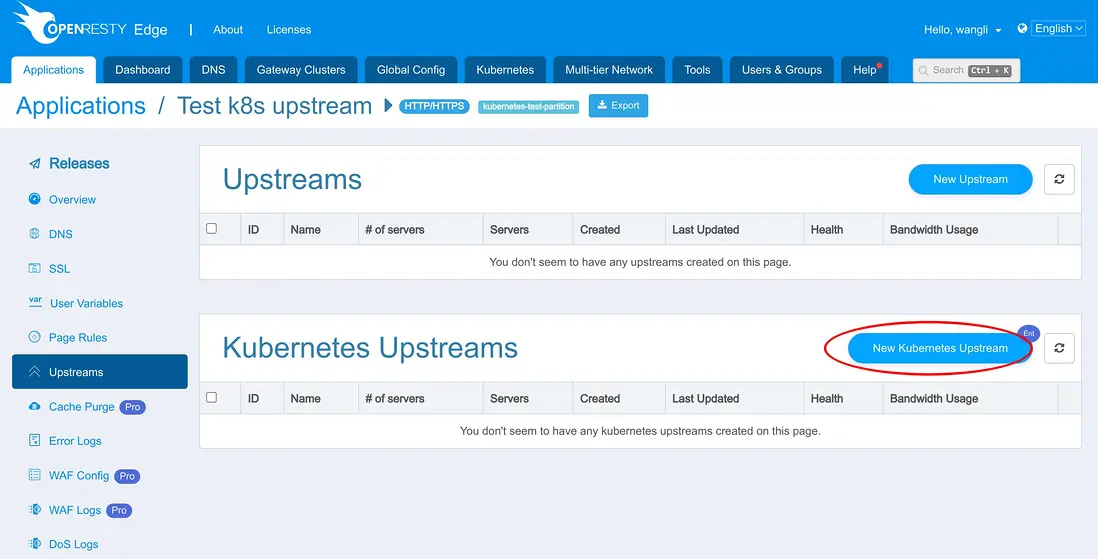Click the User Variables var icon
Image resolution: width=1098 pixels, height=559 pixels.
[x=35, y=303]
